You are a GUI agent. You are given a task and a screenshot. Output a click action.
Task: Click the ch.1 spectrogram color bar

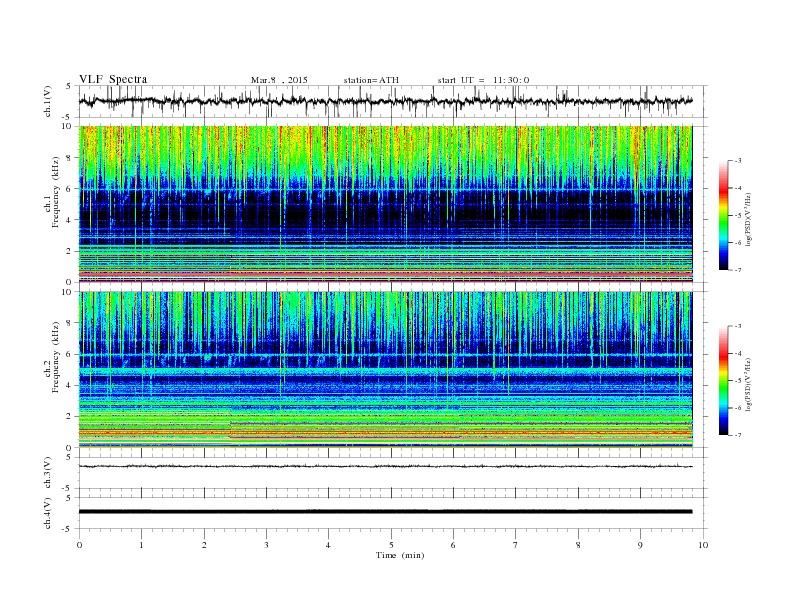(x=723, y=215)
